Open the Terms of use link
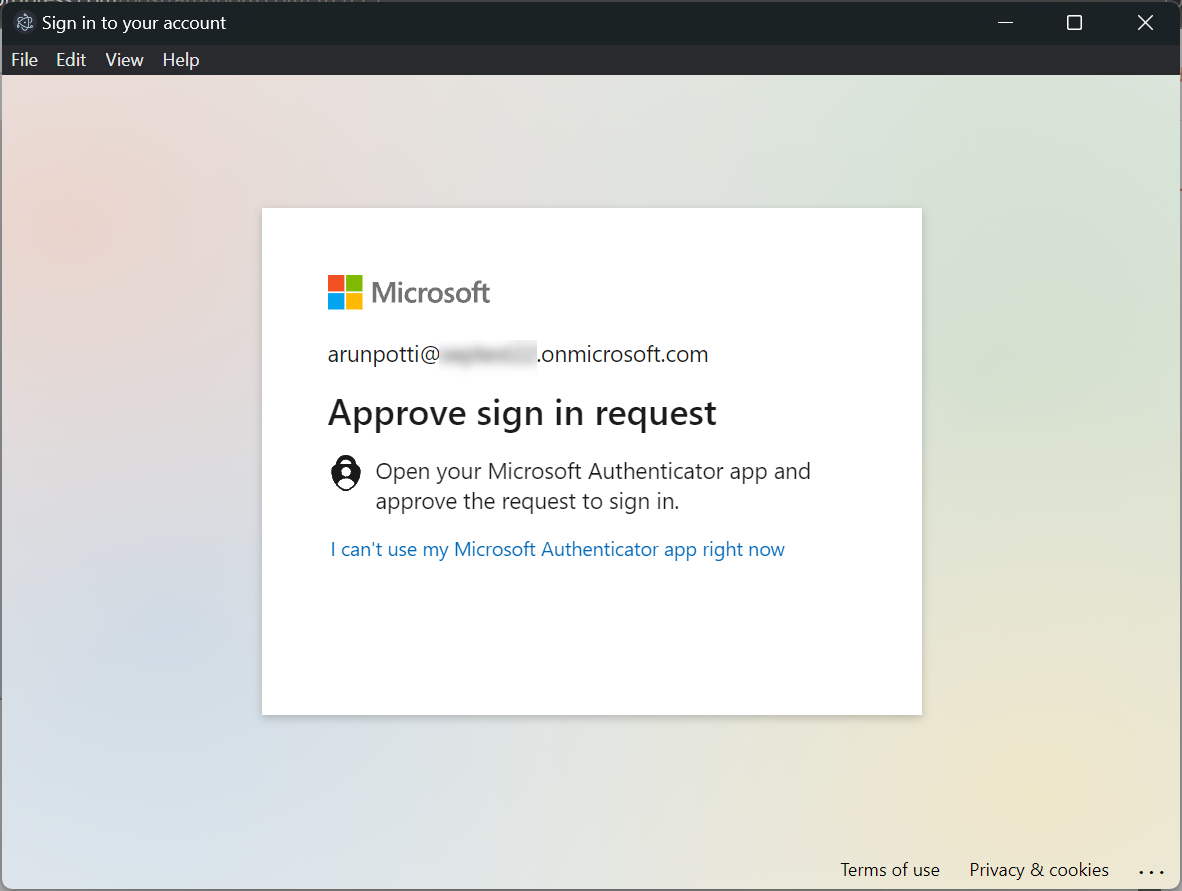Image resolution: width=1182 pixels, height=891 pixels. (x=890, y=870)
